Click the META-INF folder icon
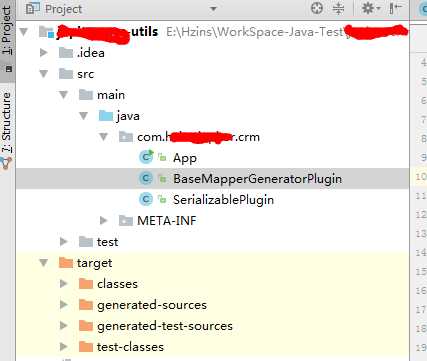Image resolution: width=427 pixels, height=361 pixels. [x=126, y=220]
